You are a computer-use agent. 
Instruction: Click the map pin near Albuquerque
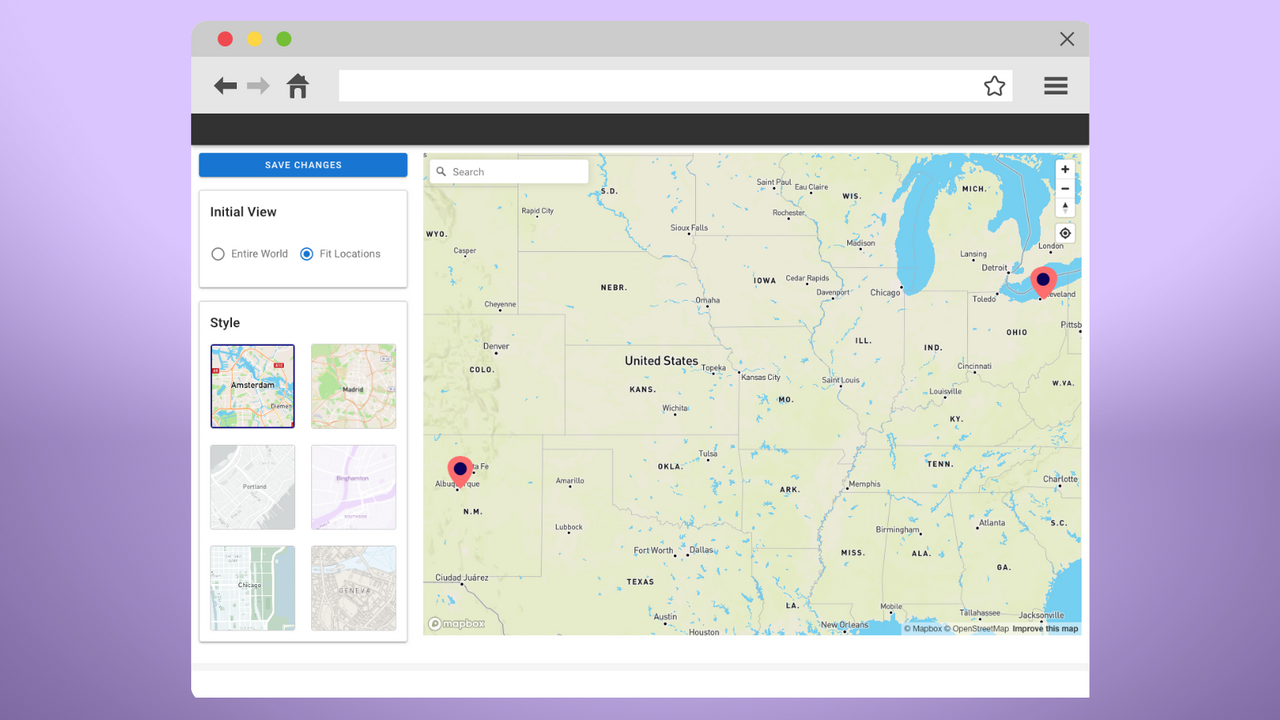coord(459,468)
